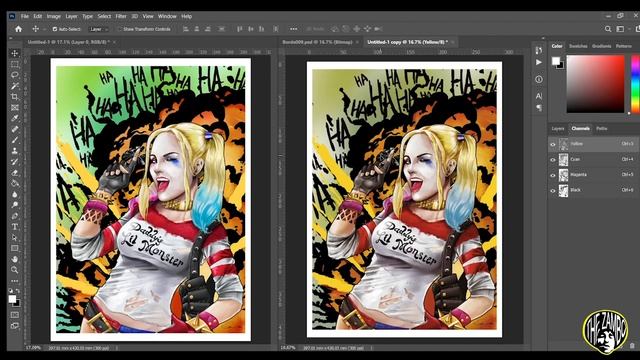The image size is (640, 360).
Task: Select the Rectangle shape tool
Action: [x=15, y=248]
